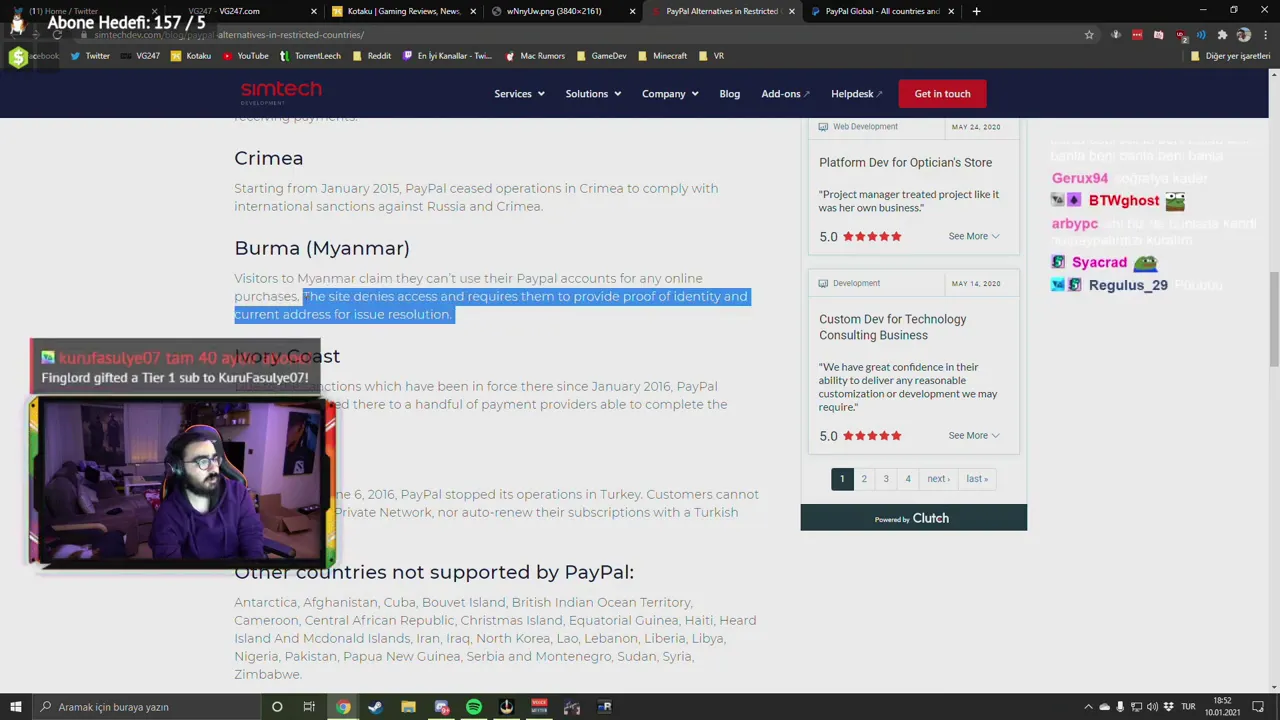The image size is (1280, 720).
Task: Click 'Other countries not supported by PayPal' heading
Action: (x=434, y=572)
